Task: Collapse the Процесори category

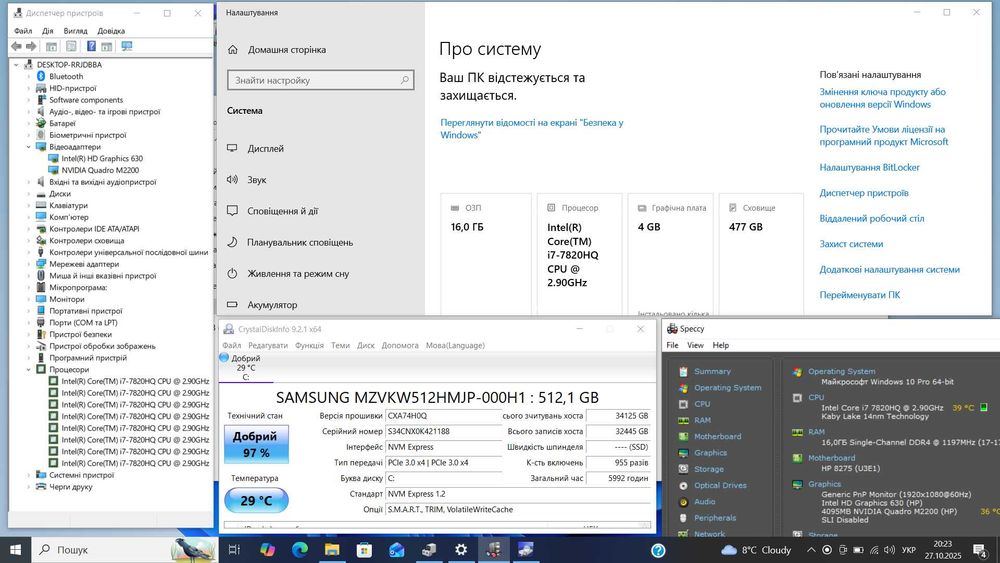Action: coord(29,369)
